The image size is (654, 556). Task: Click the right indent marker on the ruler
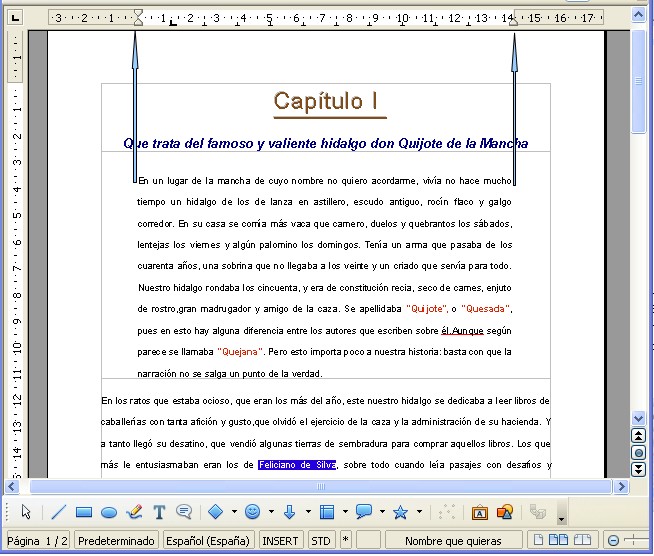click(513, 21)
